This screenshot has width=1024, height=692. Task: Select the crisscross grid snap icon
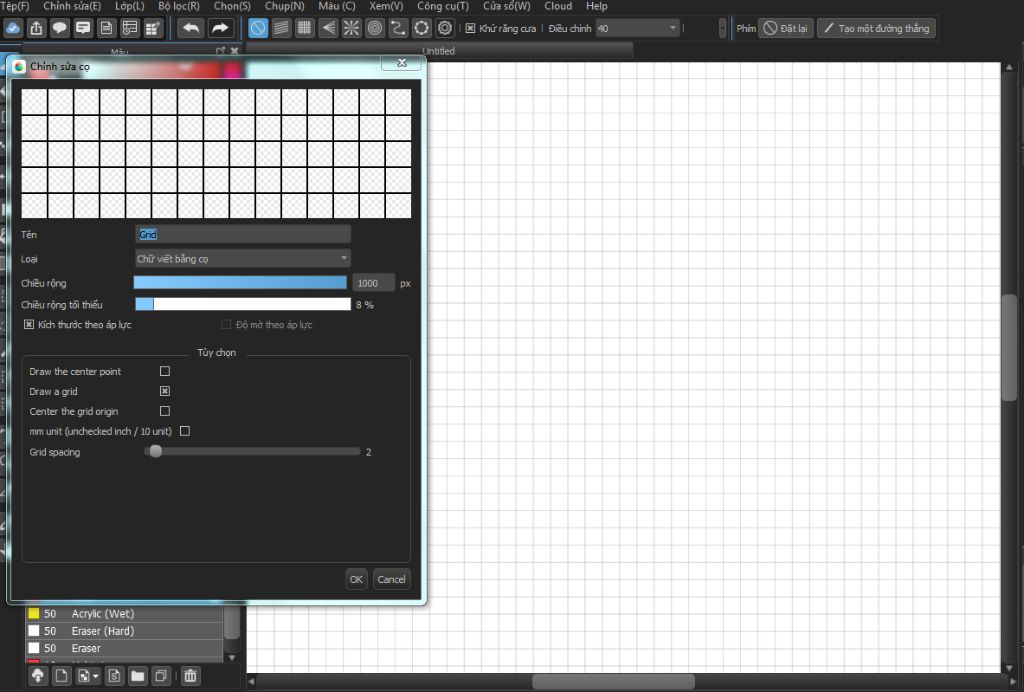[x=304, y=28]
